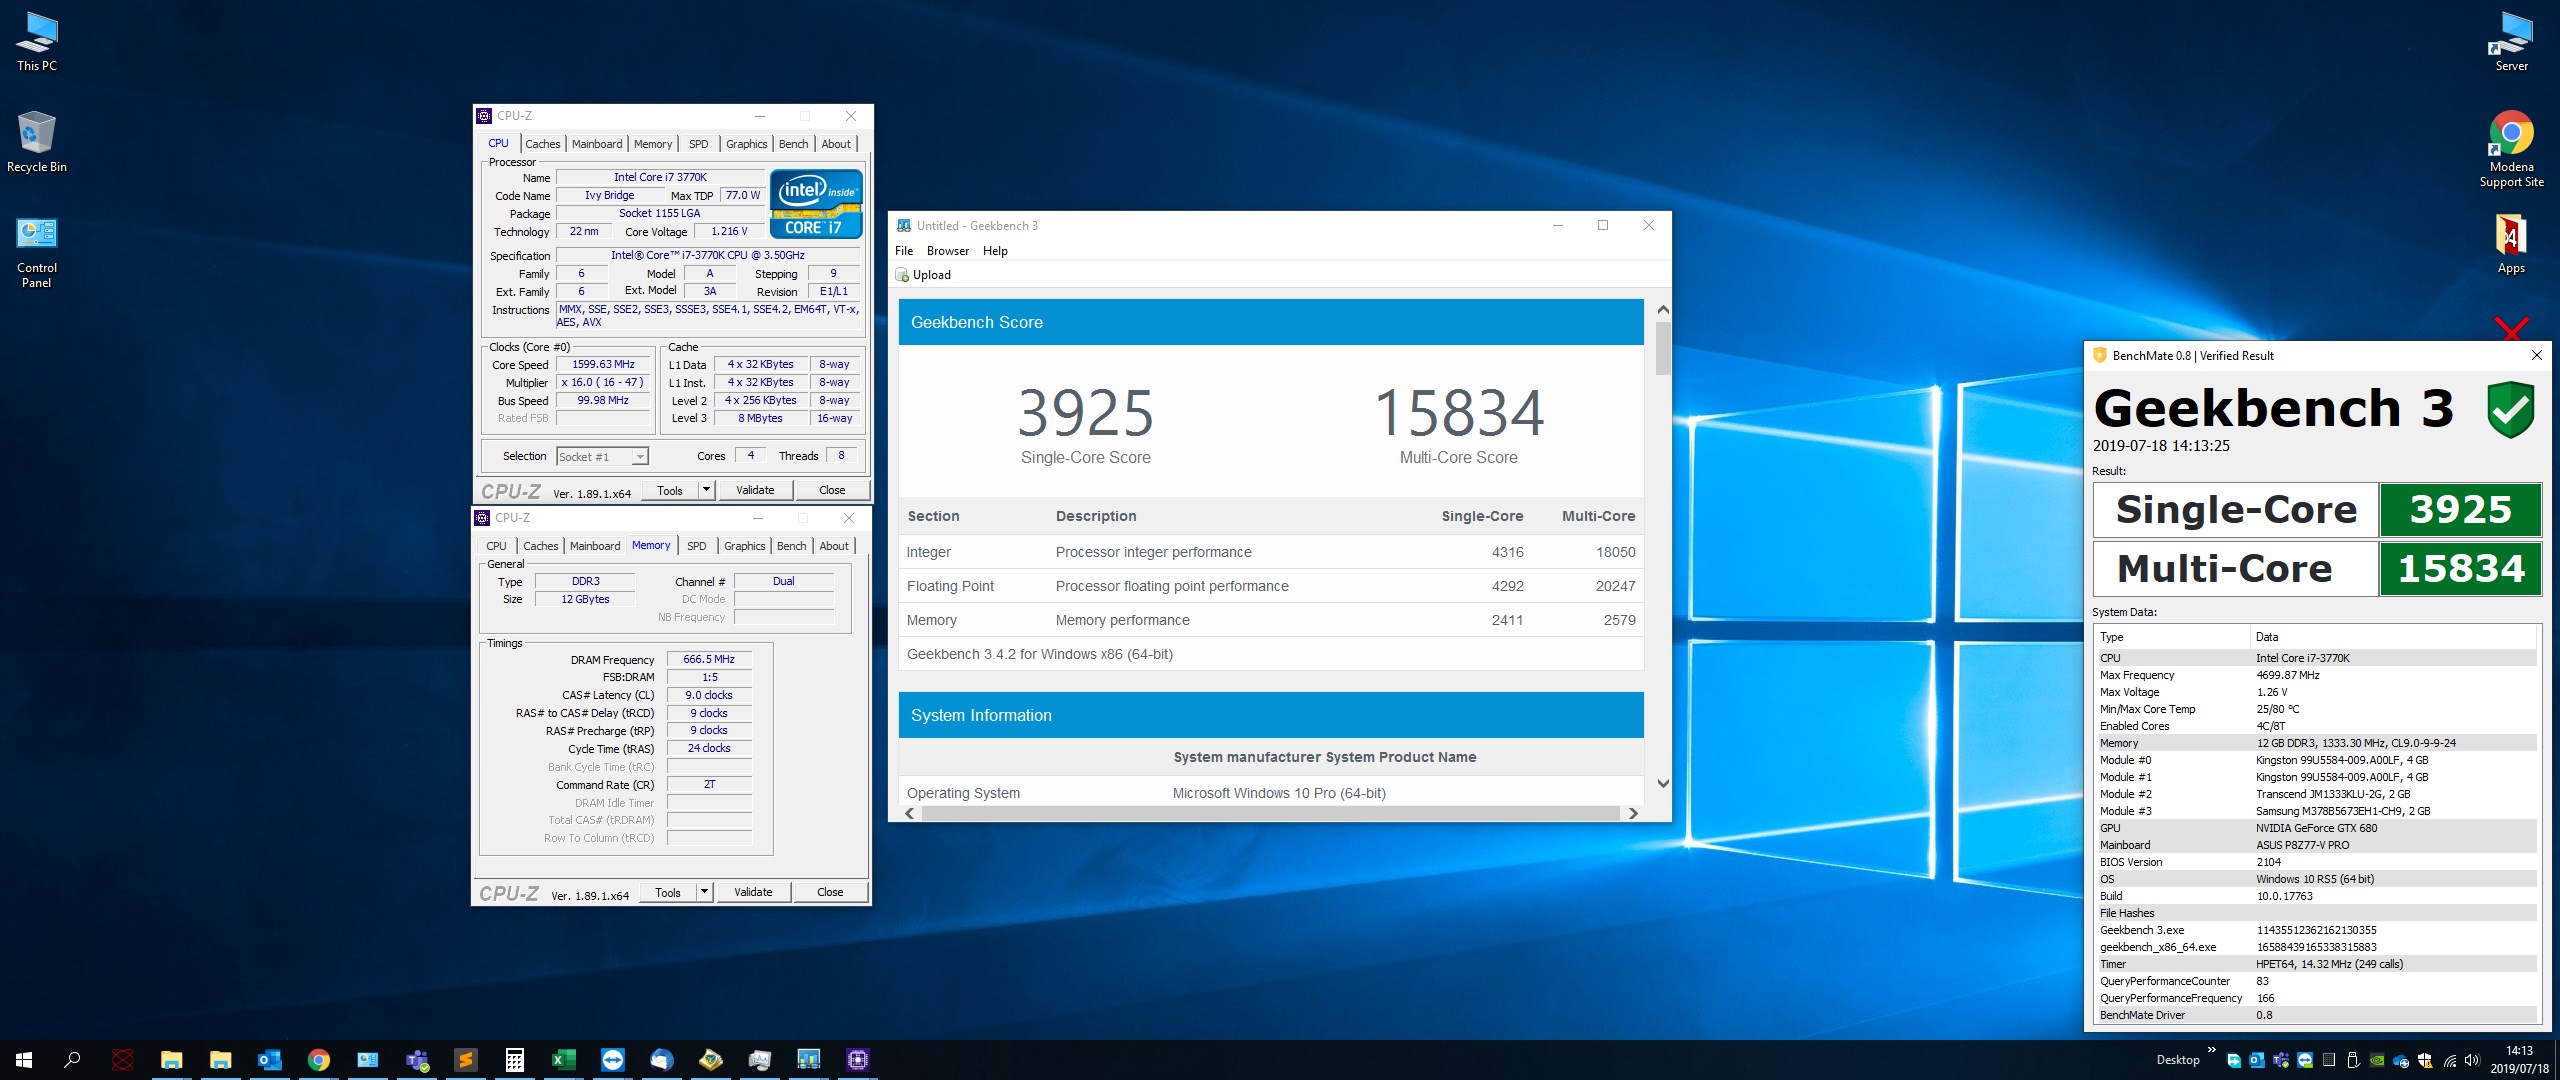Switch to CPU-Z via its purple taskbar icon
The image size is (2560, 1080).
pyautogui.click(x=858, y=1059)
